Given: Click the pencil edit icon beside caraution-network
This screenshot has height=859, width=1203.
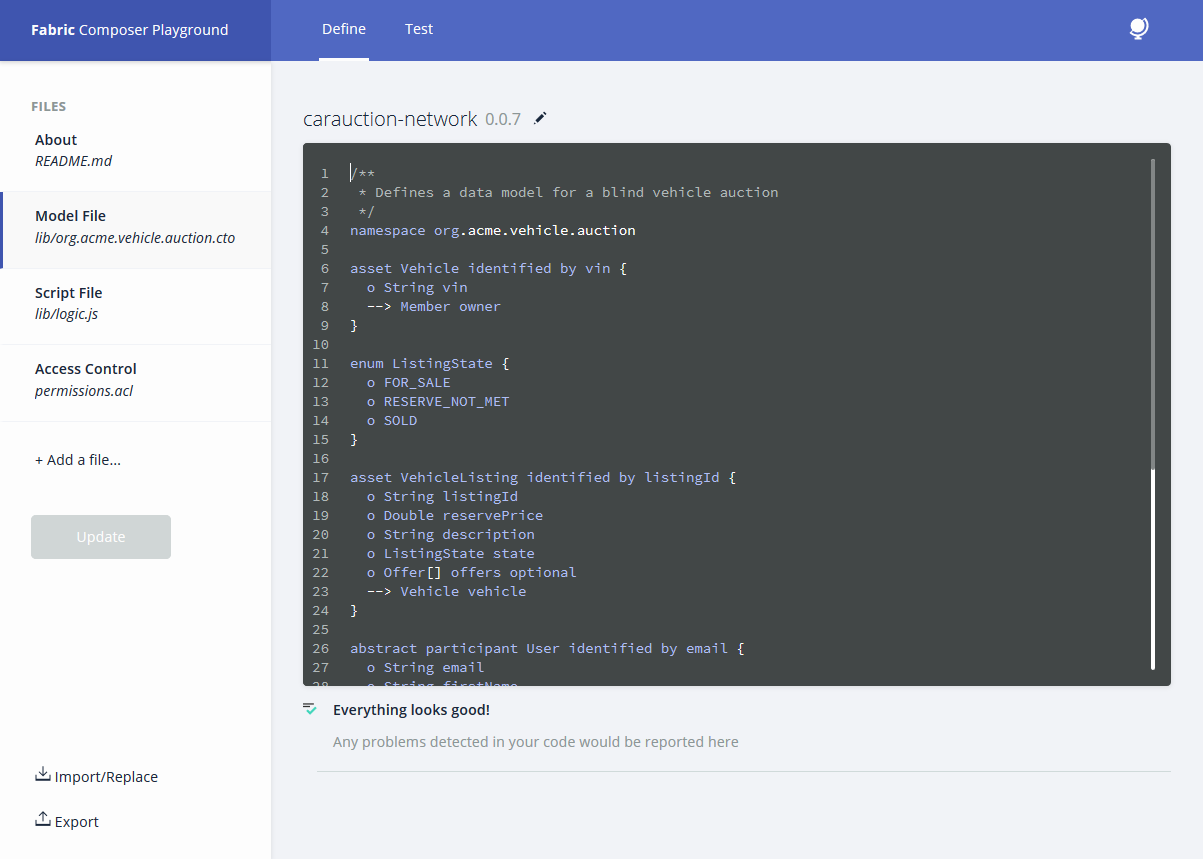Looking at the screenshot, I should (540, 119).
